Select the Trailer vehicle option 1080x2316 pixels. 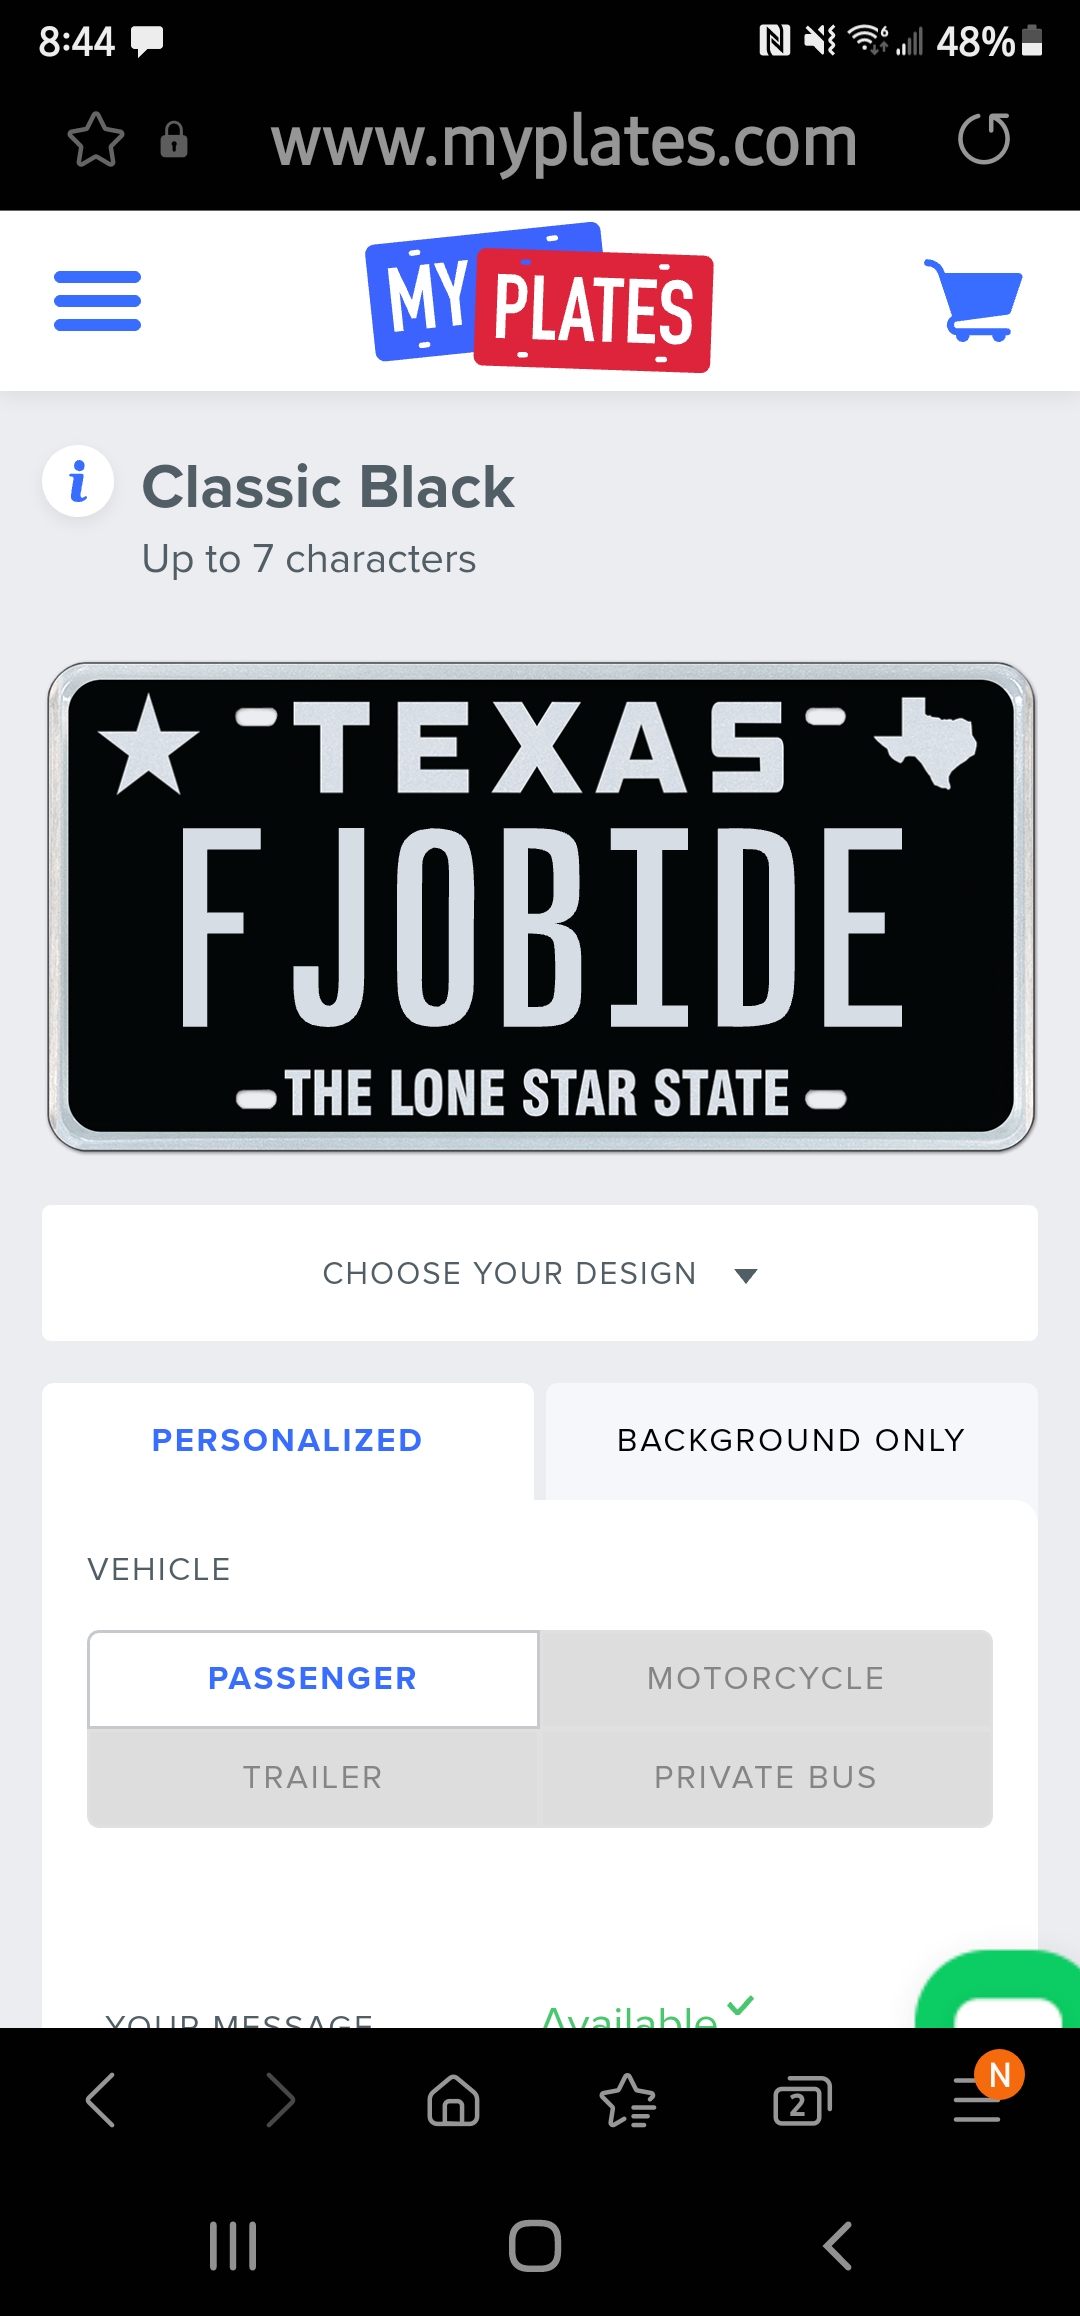point(313,1778)
